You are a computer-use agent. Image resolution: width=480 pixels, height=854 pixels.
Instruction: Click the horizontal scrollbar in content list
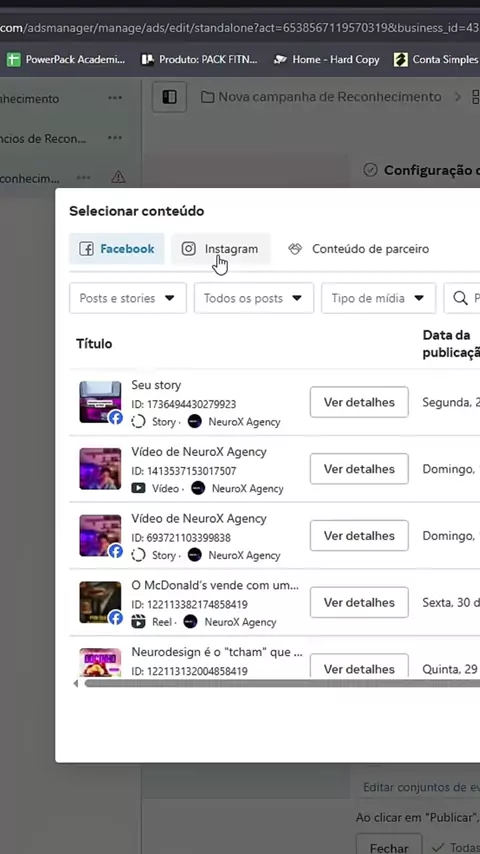click(282, 683)
